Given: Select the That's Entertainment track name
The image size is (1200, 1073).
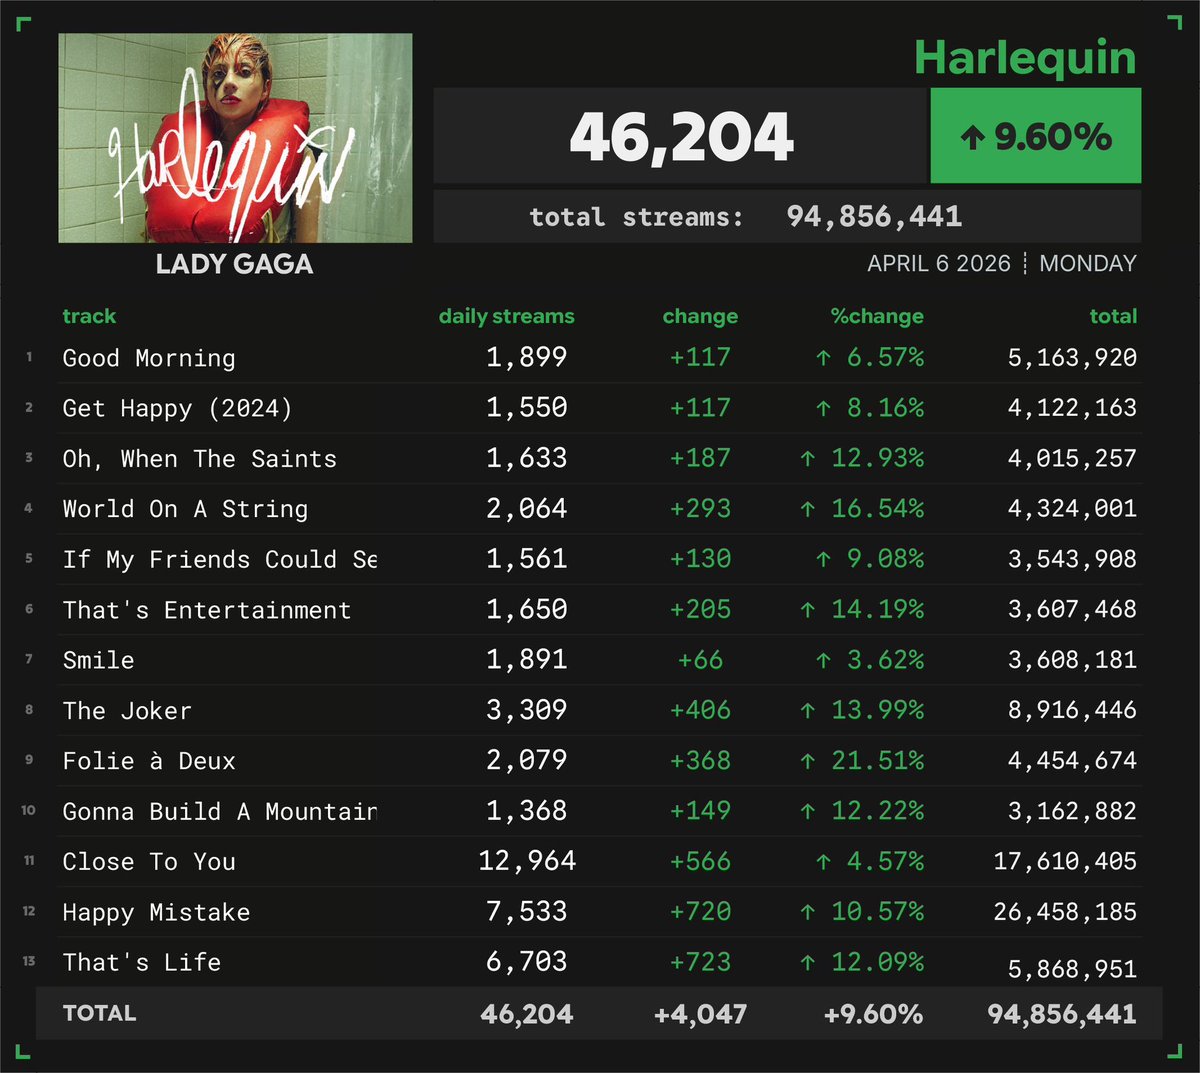Looking at the screenshot, I should point(206,610).
